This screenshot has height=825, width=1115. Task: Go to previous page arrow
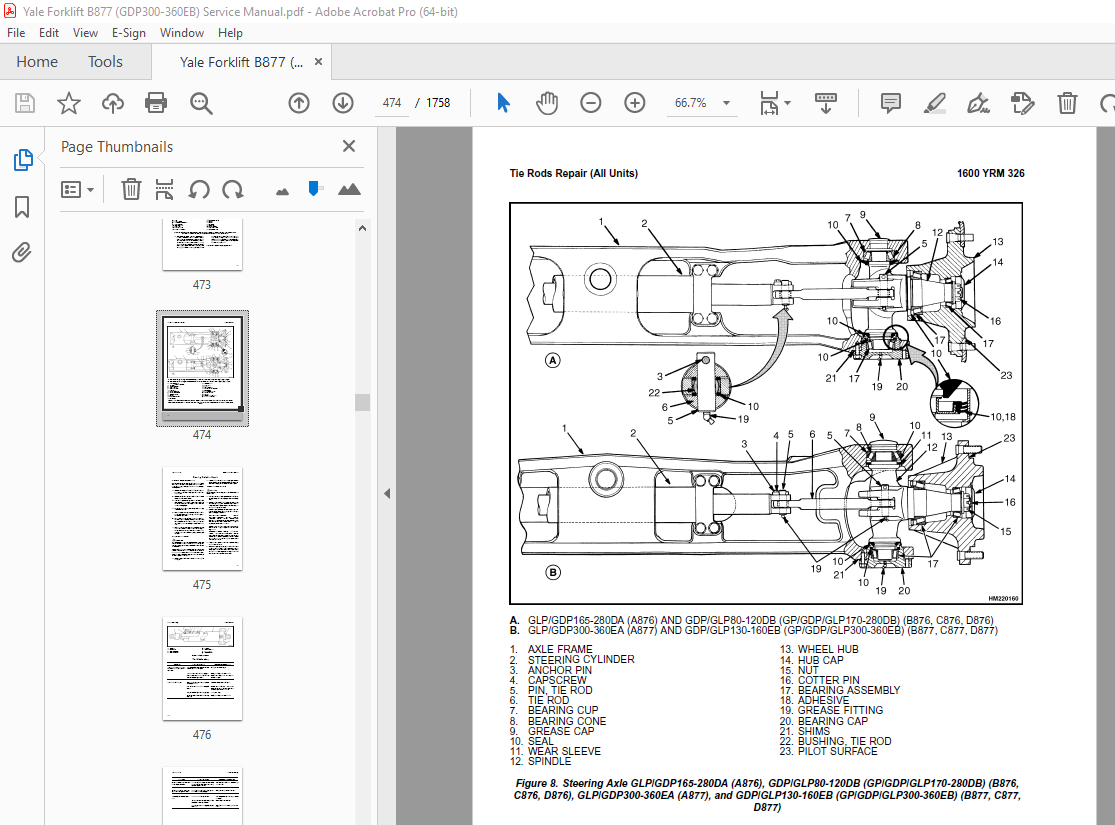coord(299,103)
